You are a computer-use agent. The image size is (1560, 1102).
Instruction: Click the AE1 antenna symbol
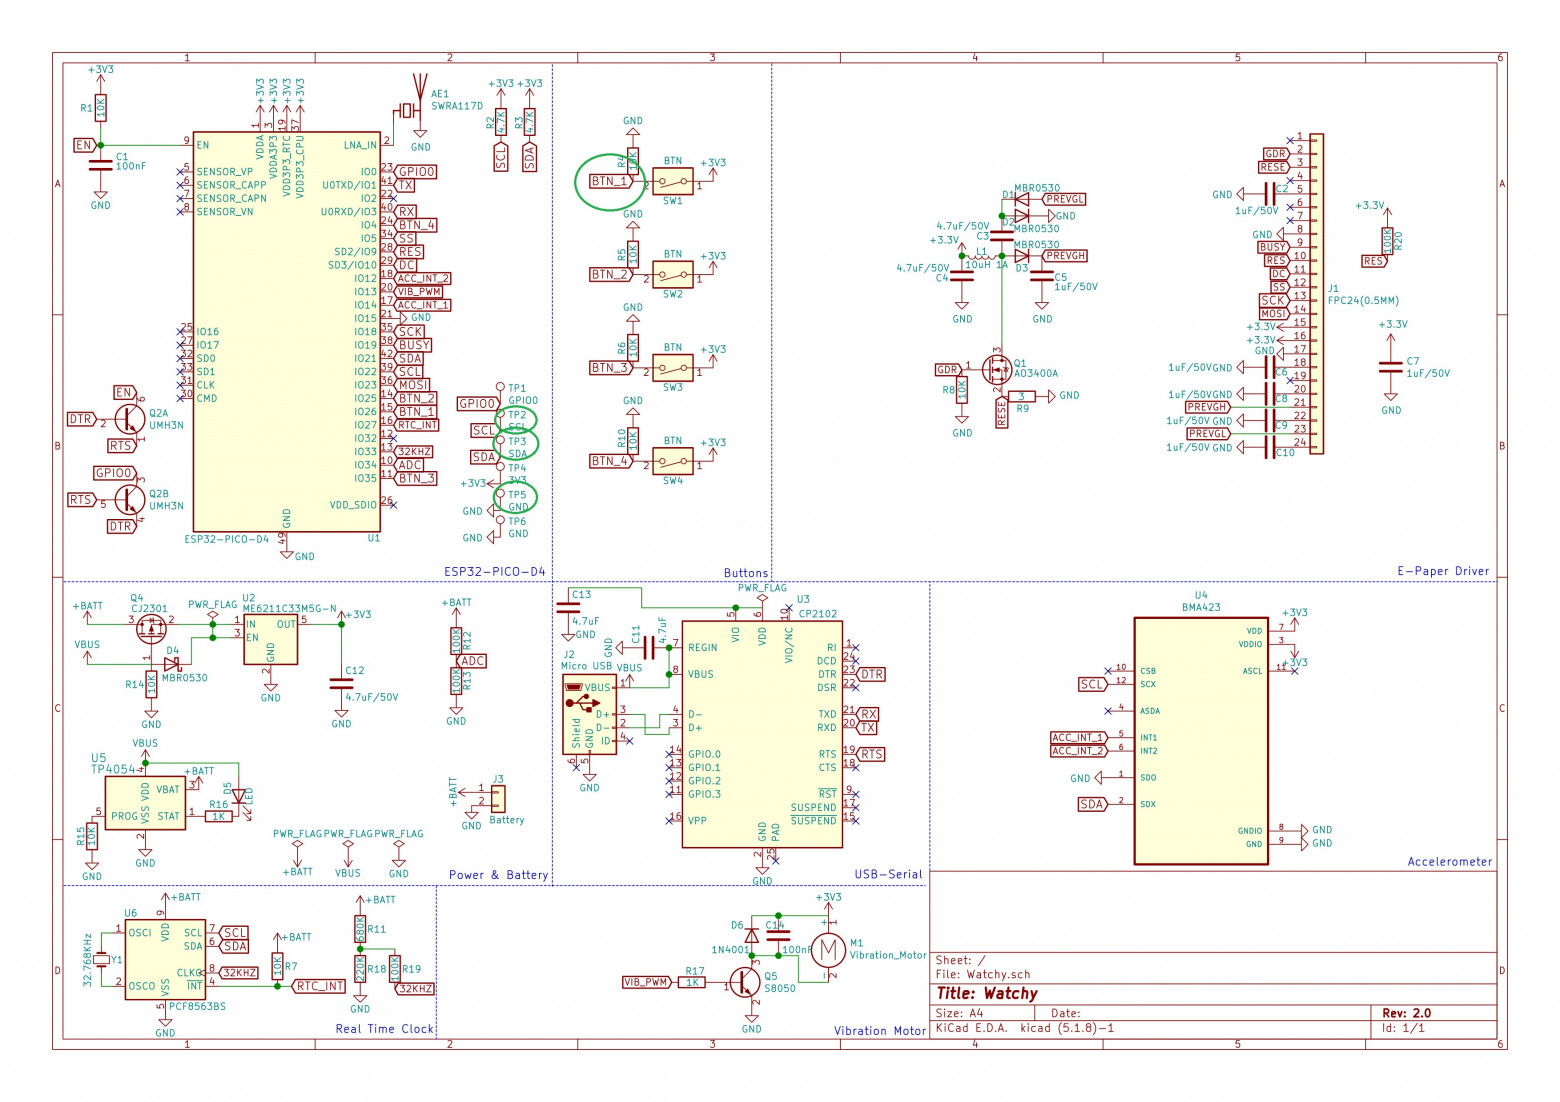point(420,96)
